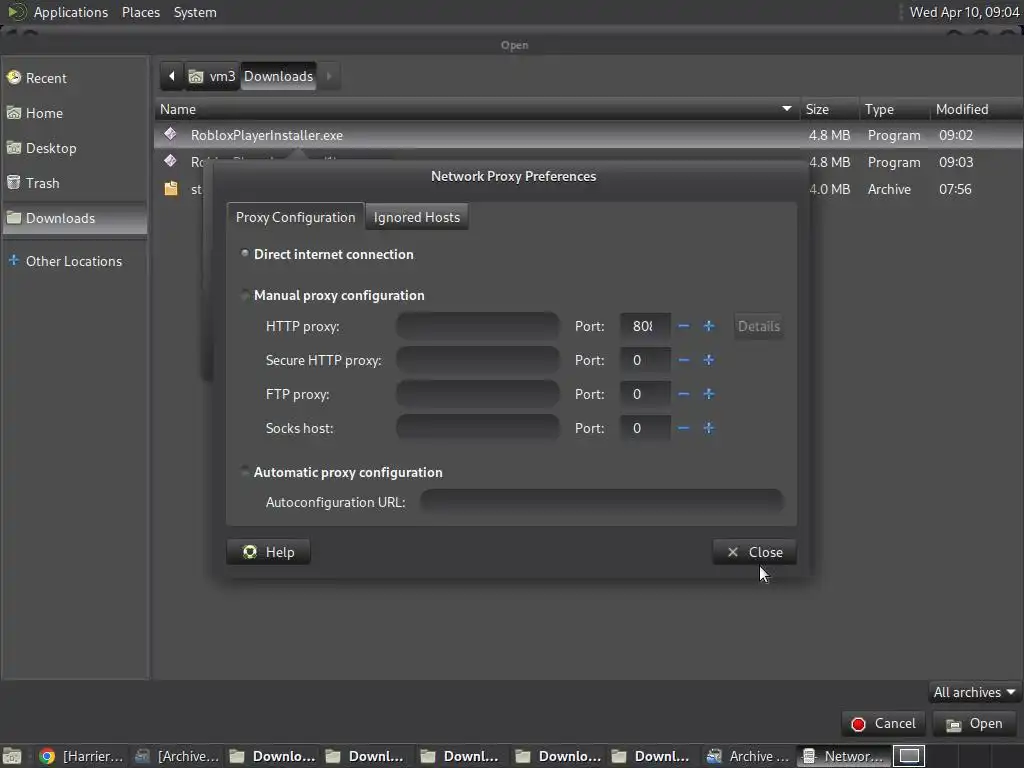1024x768 pixels.
Task: Click the path bar back arrow
Action: tap(172, 76)
